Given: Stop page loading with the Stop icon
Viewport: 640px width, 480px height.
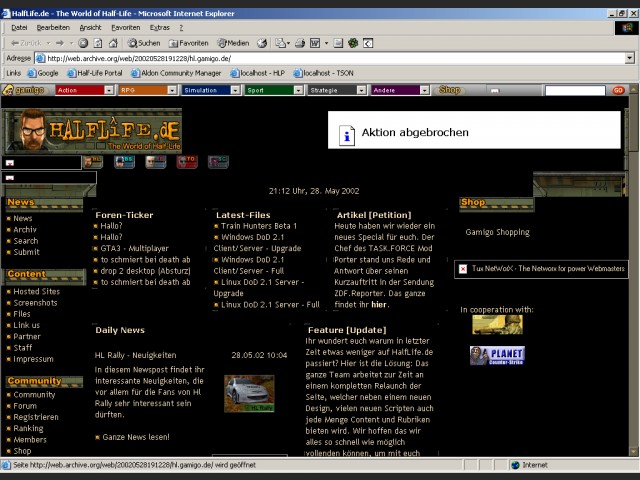Looking at the screenshot, I should click(x=83, y=43).
